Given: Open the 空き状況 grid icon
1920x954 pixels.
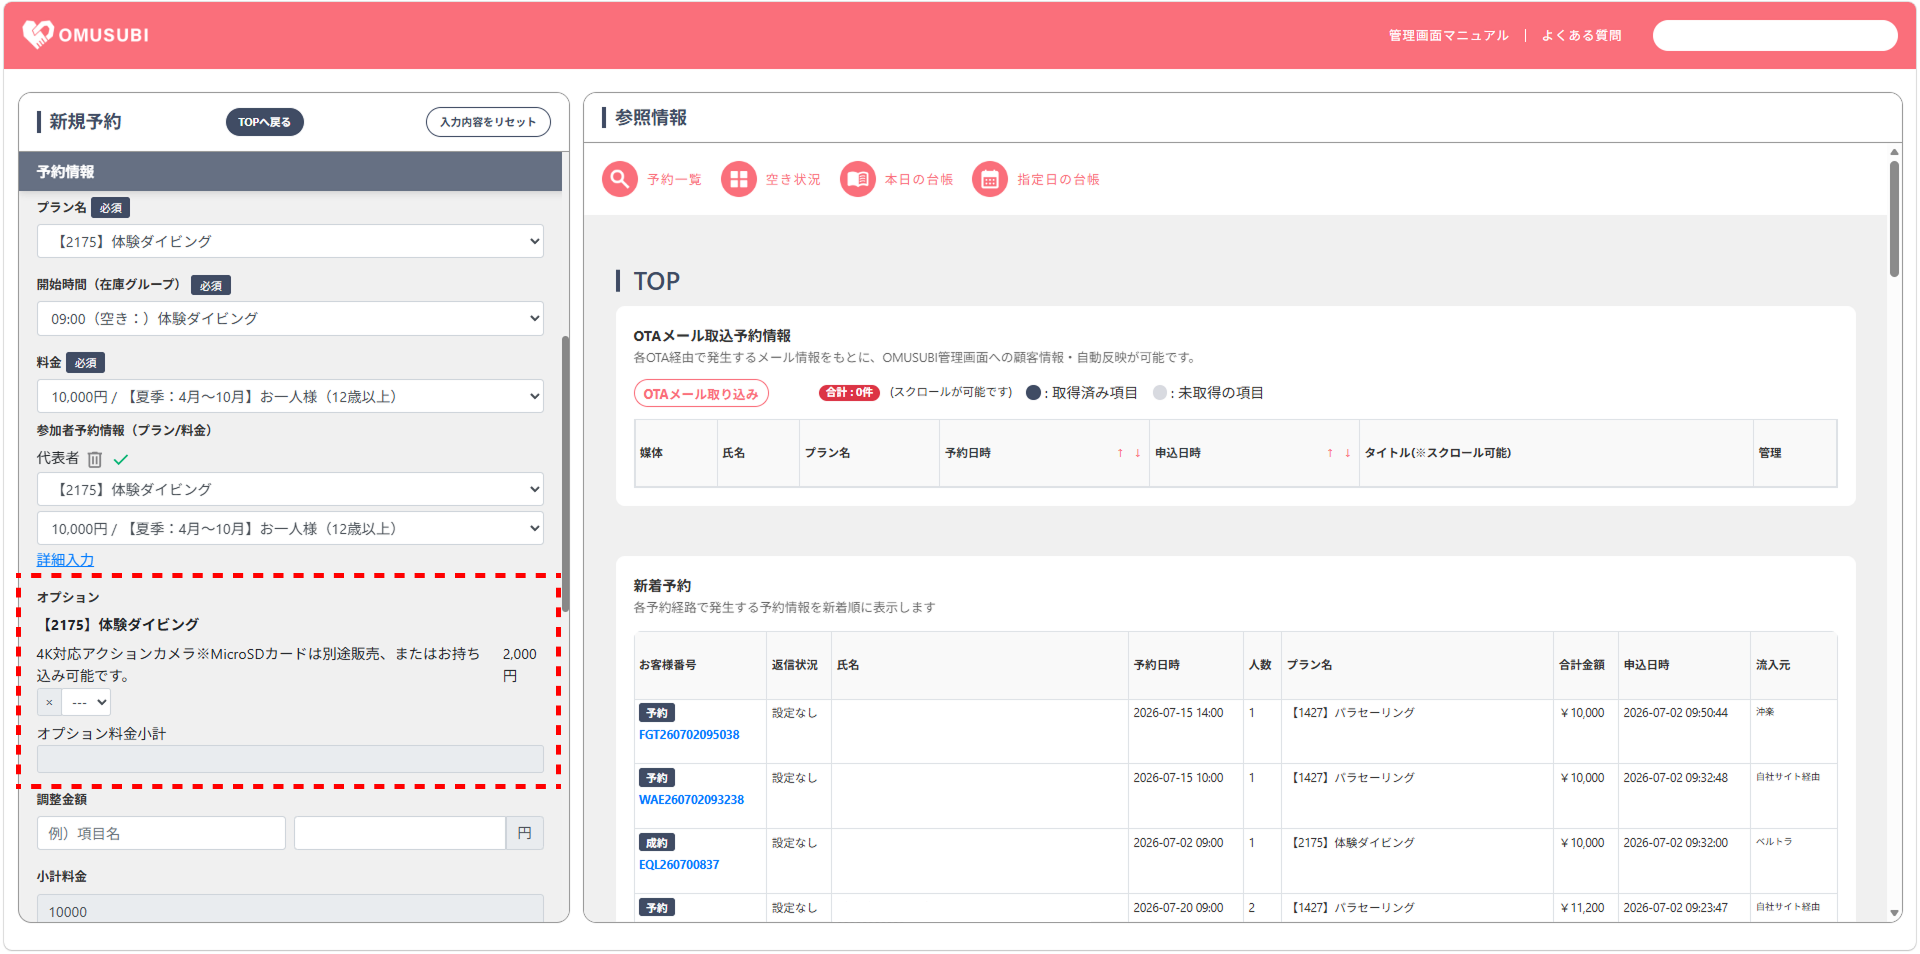Looking at the screenshot, I should pyautogui.click(x=739, y=179).
